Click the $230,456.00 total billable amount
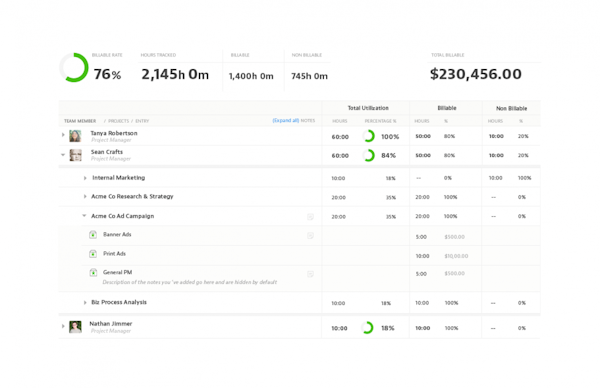600x388 pixels. point(476,74)
